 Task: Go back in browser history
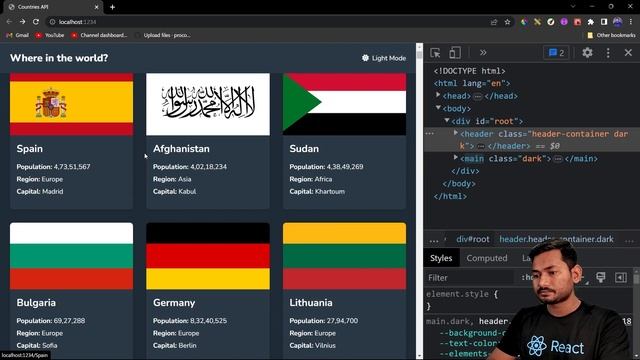pyautogui.click(x=9, y=22)
